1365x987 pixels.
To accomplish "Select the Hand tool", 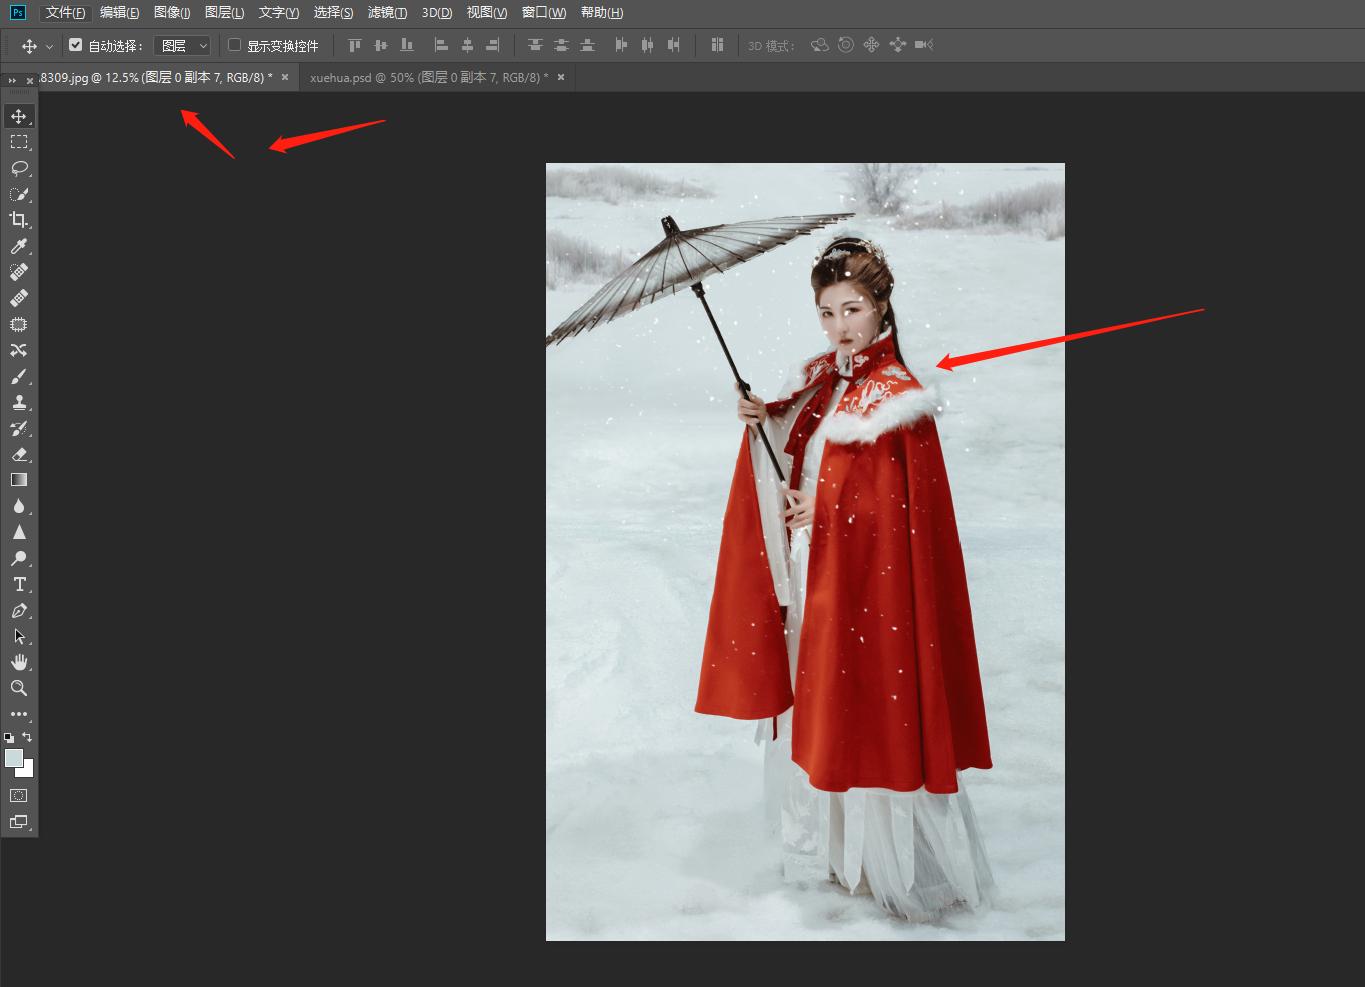I will [19, 662].
